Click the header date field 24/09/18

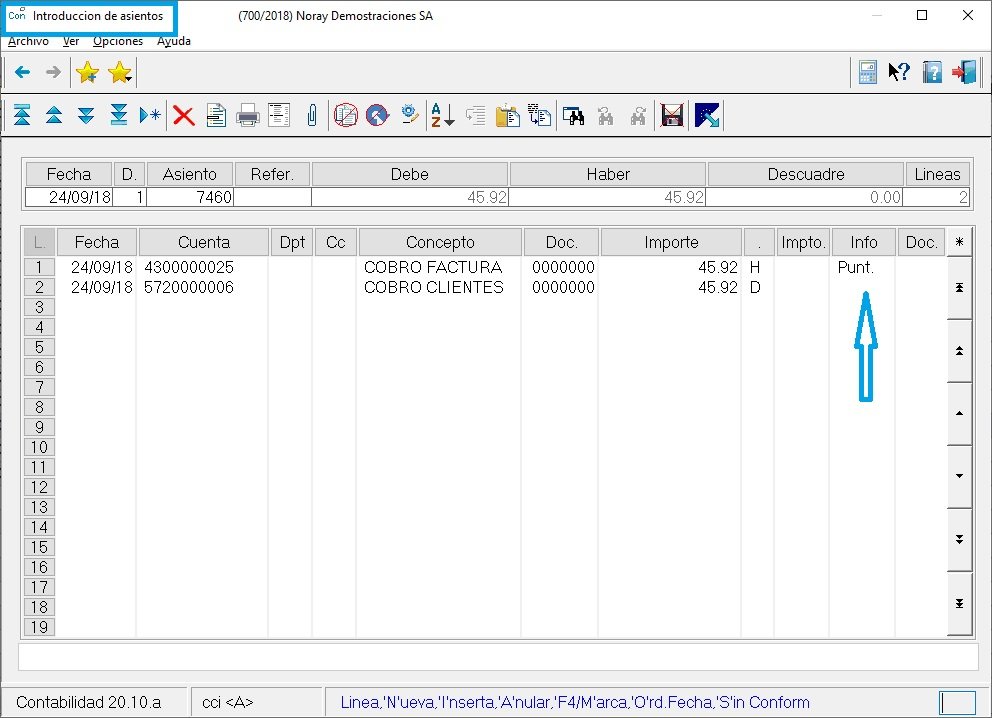point(69,197)
